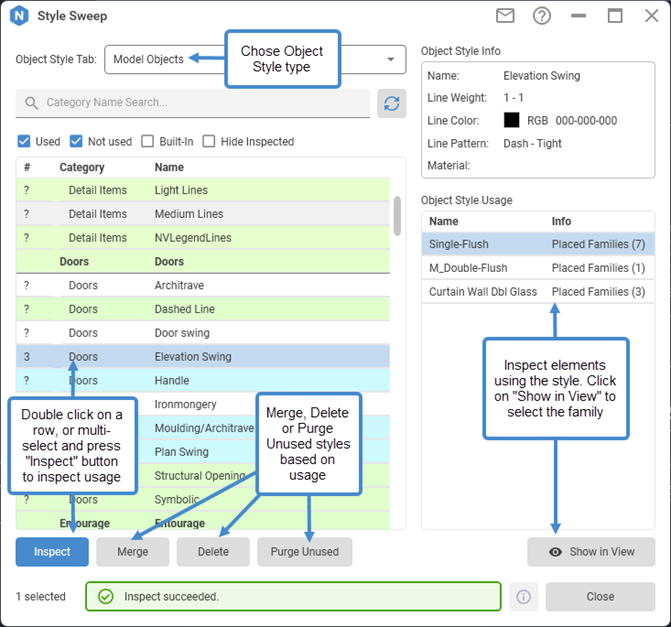Screen dimensions: 671x627
Task: Click the Style Sweep app logo
Action: point(19,16)
